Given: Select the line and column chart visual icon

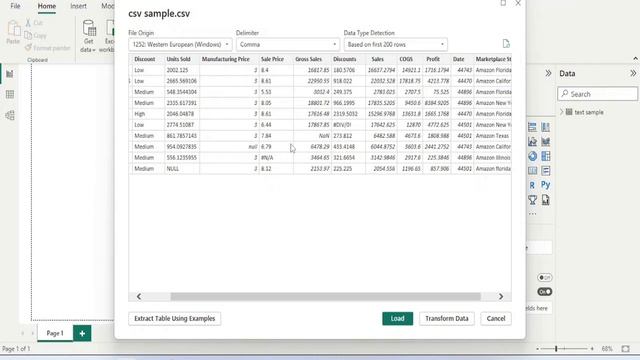Looking at the screenshot, I should [x=546, y=142].
